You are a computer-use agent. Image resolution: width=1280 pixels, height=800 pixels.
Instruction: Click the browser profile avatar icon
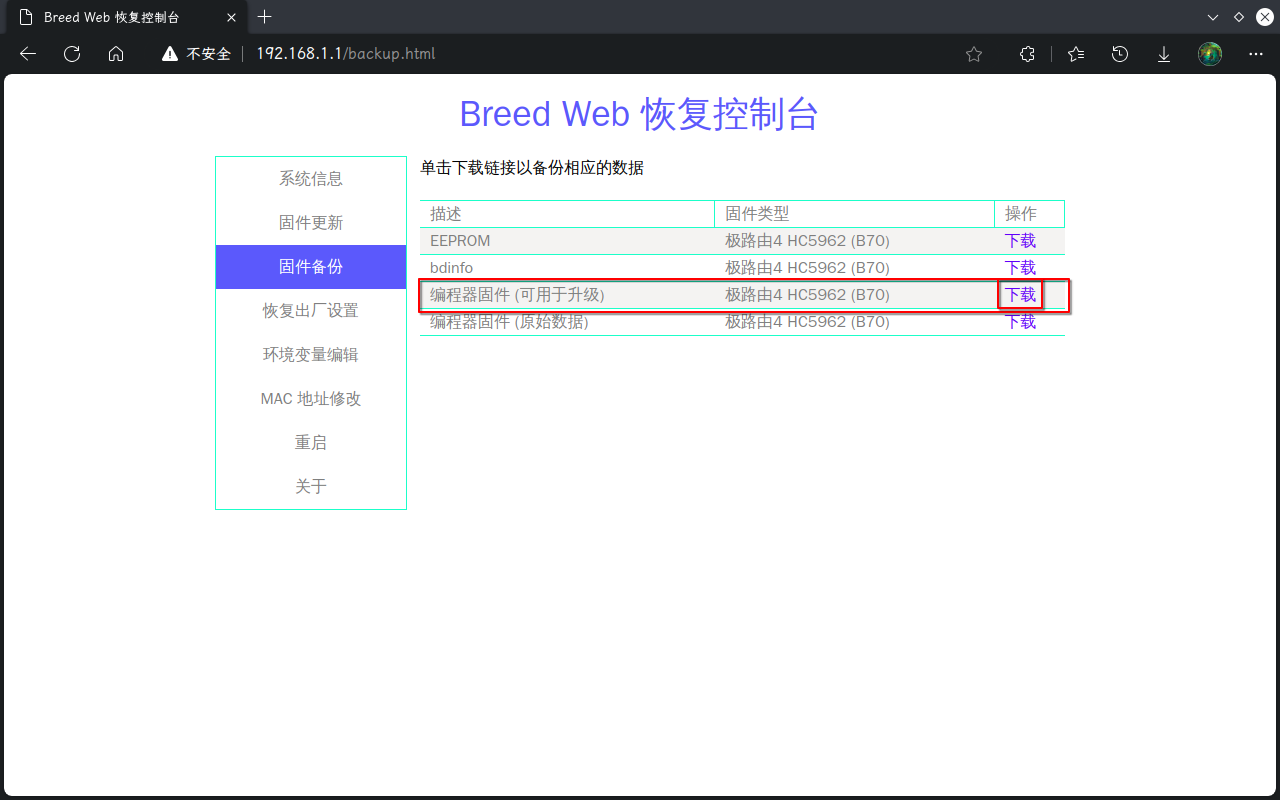(x=1210, y=54)
